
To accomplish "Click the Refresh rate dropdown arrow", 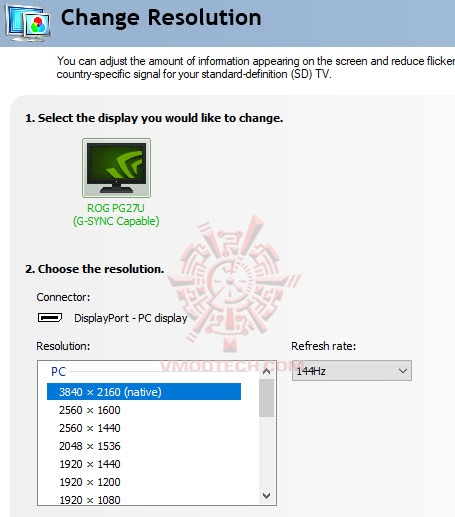I will click(x=403, y=371).
